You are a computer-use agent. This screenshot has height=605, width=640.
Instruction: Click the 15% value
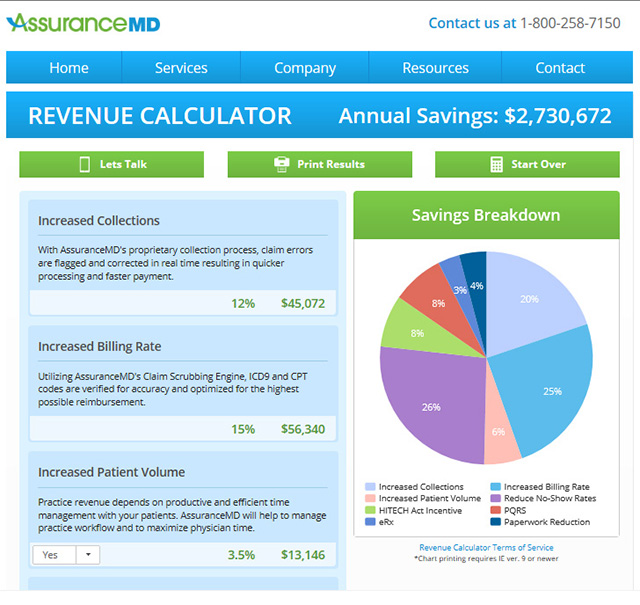tap(243, 429)
